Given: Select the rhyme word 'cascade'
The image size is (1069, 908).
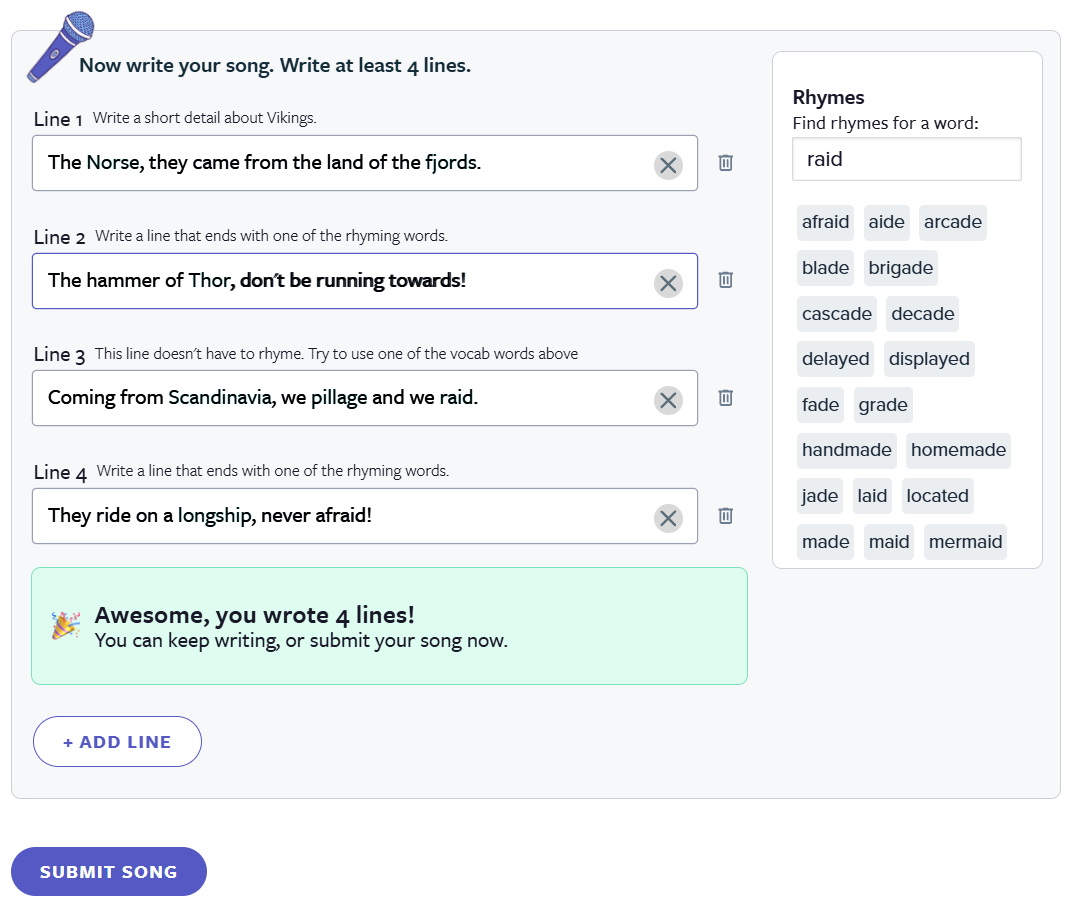Looking at the screenshot, I should click(837, 314).
